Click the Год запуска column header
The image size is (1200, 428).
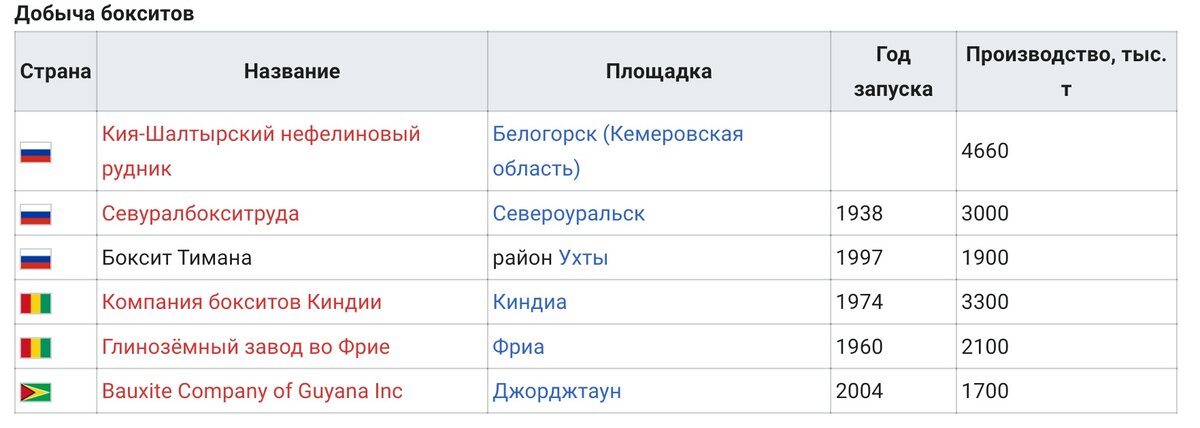(893, 71)
